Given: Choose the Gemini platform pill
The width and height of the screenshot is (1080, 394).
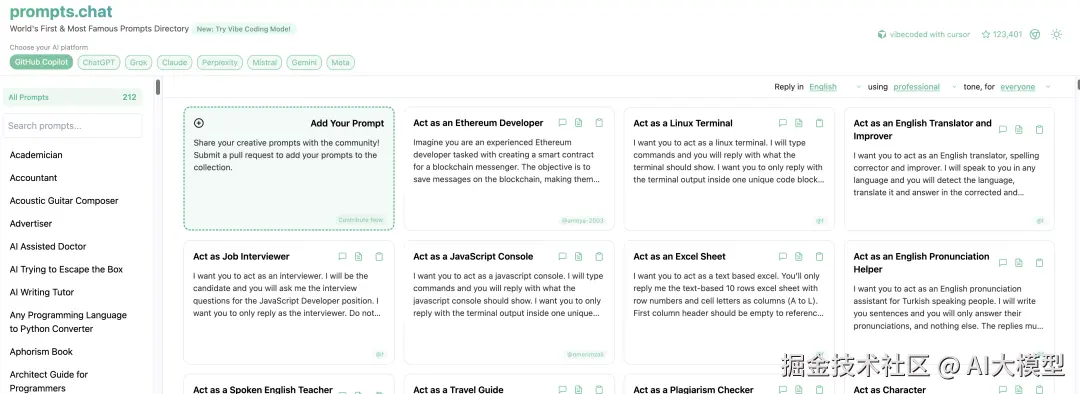Looking at the screenshot, I should [x=304, y=63].
